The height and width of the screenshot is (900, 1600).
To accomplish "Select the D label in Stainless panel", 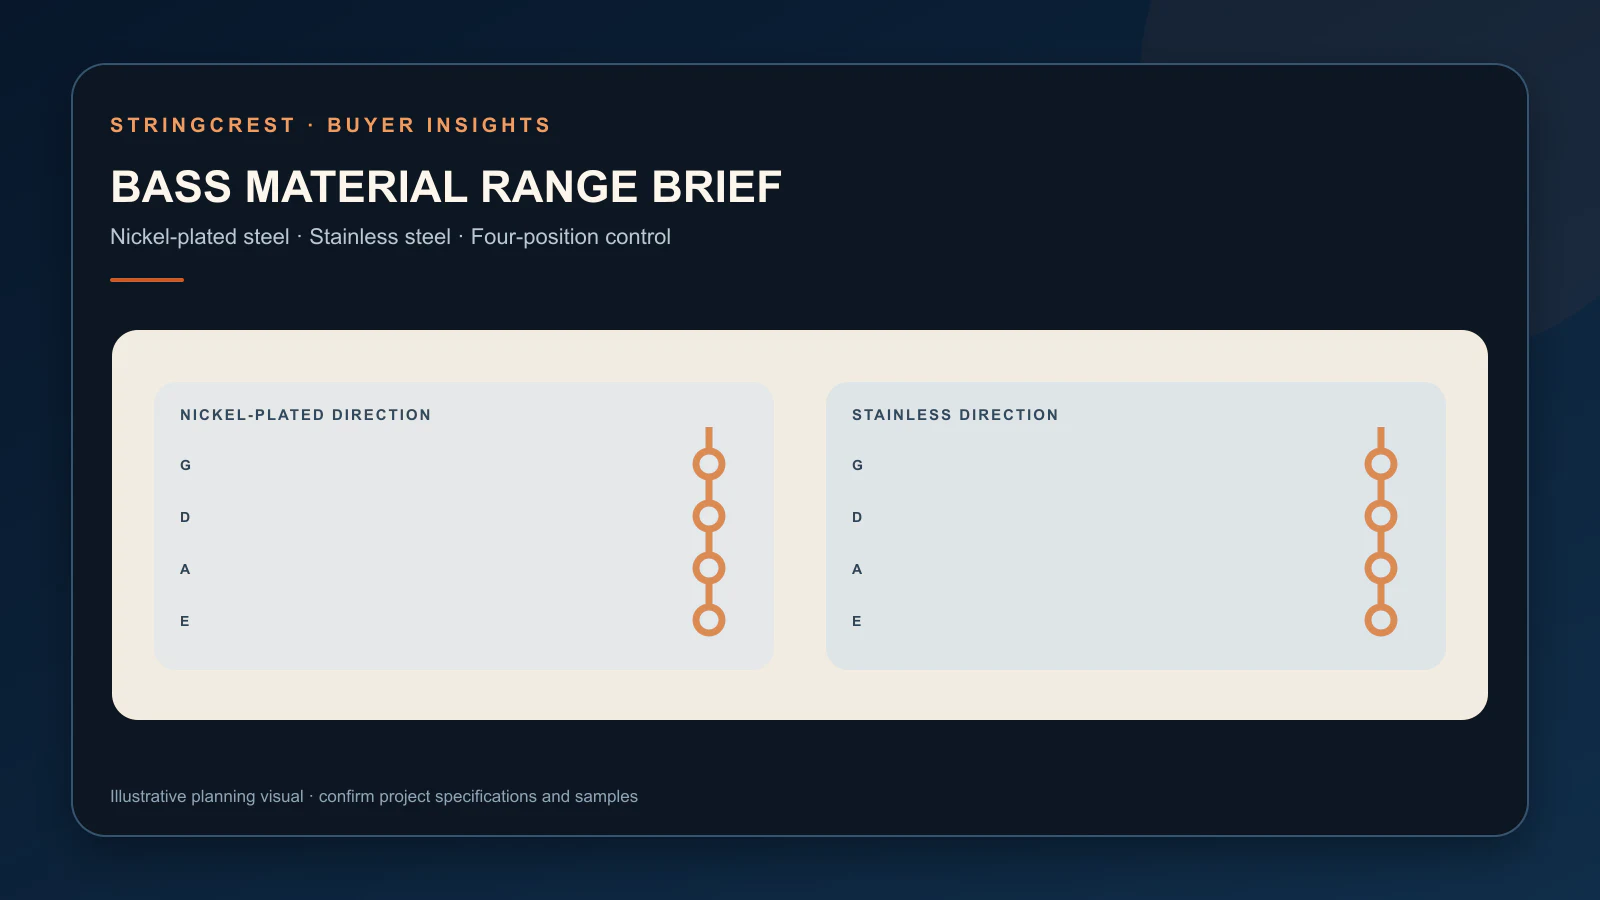I will click(x=857, y=517).
